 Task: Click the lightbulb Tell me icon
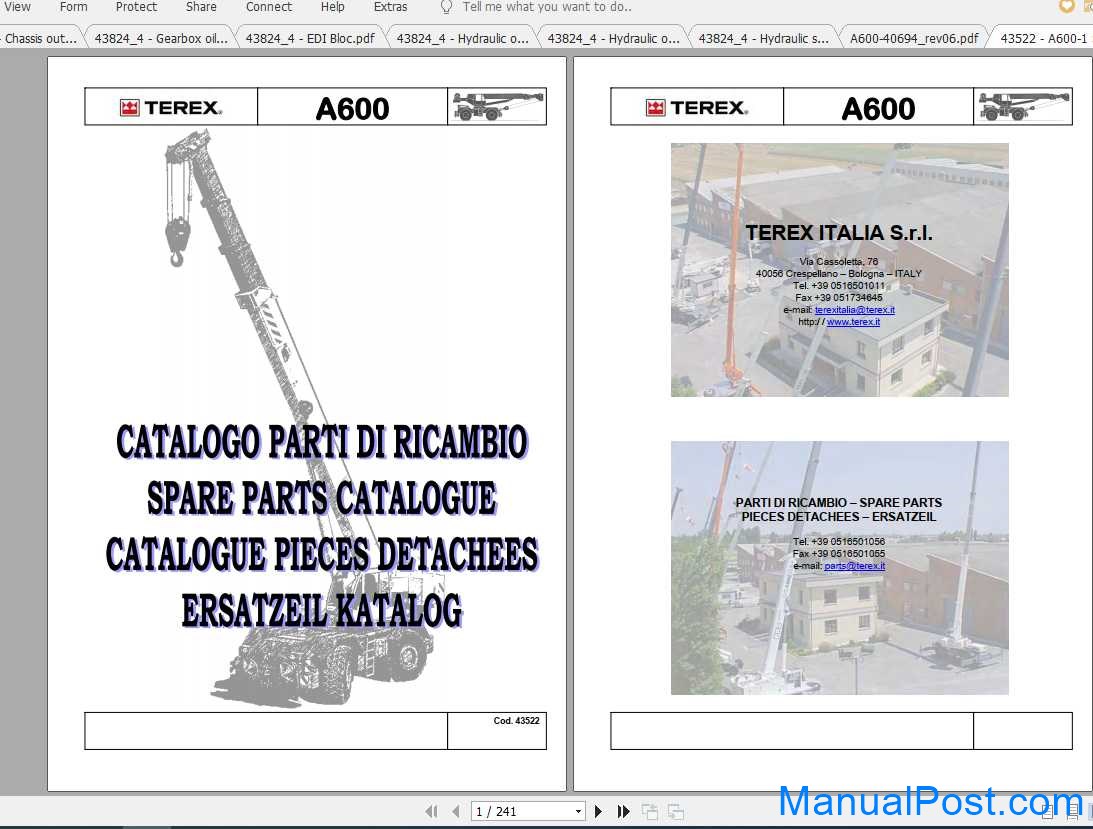446,7
